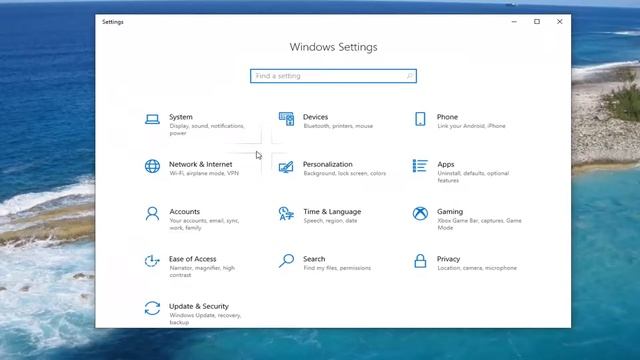Open the System settings link

click(x=181, y=117)
